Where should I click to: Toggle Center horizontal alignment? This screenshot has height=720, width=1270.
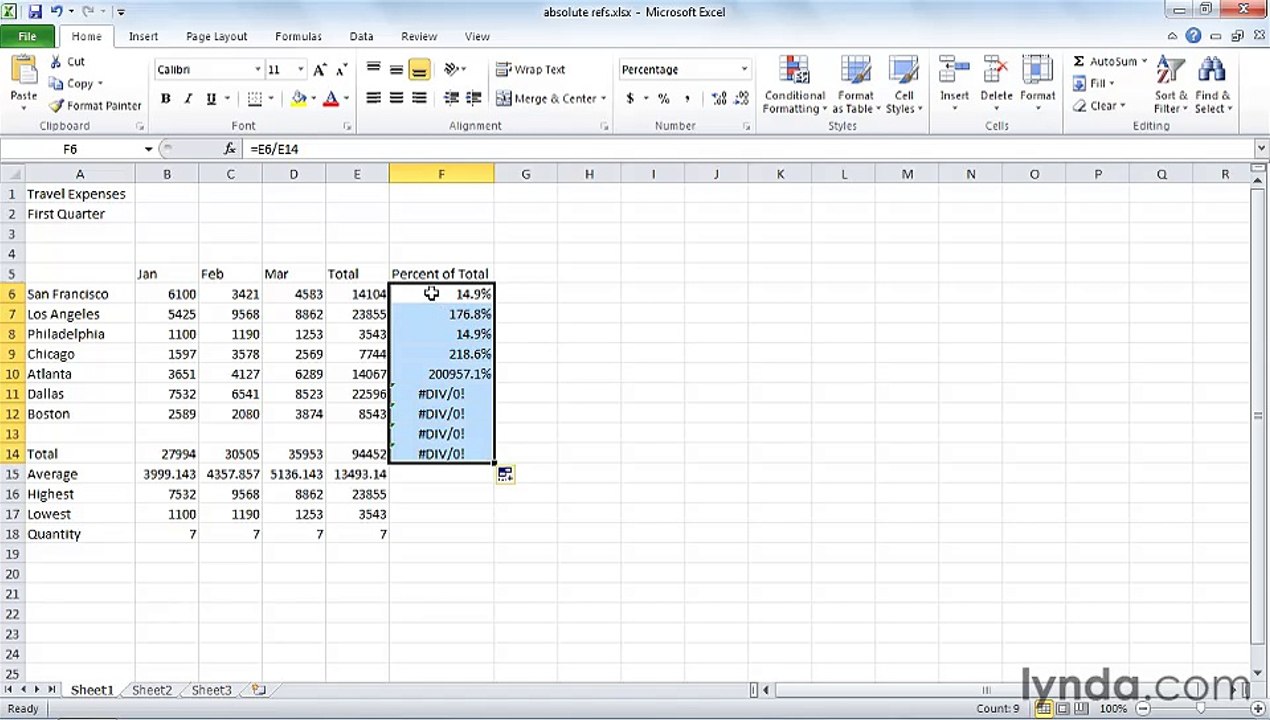pyautogui.click(x=396, y=99)
